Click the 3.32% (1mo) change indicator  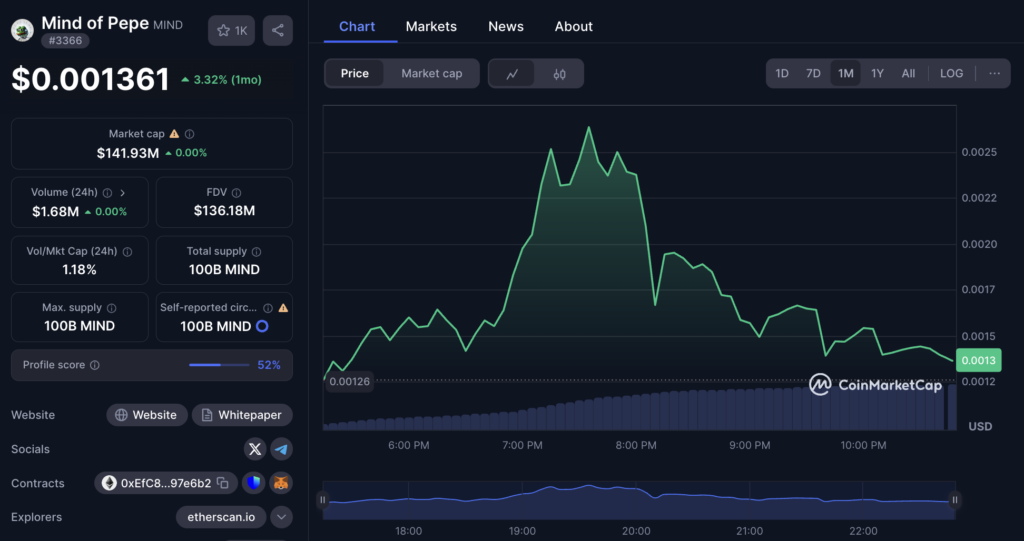tap(221, 80)
